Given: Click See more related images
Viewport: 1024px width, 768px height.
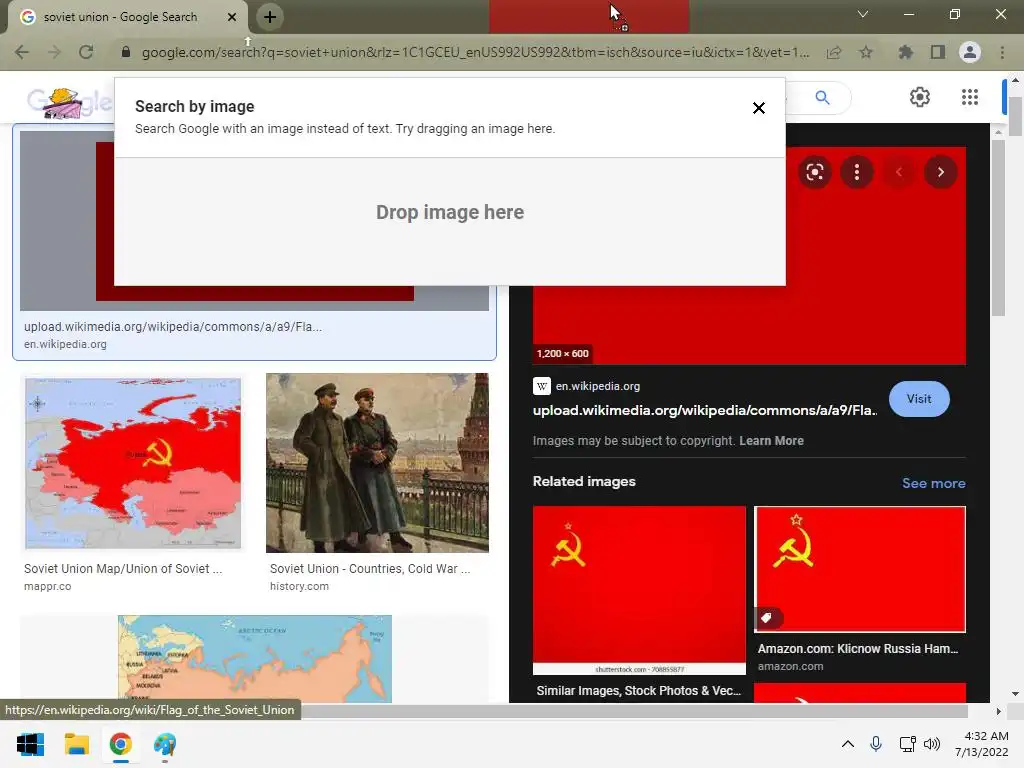Looking at the screenshot, I should [933, 483].
